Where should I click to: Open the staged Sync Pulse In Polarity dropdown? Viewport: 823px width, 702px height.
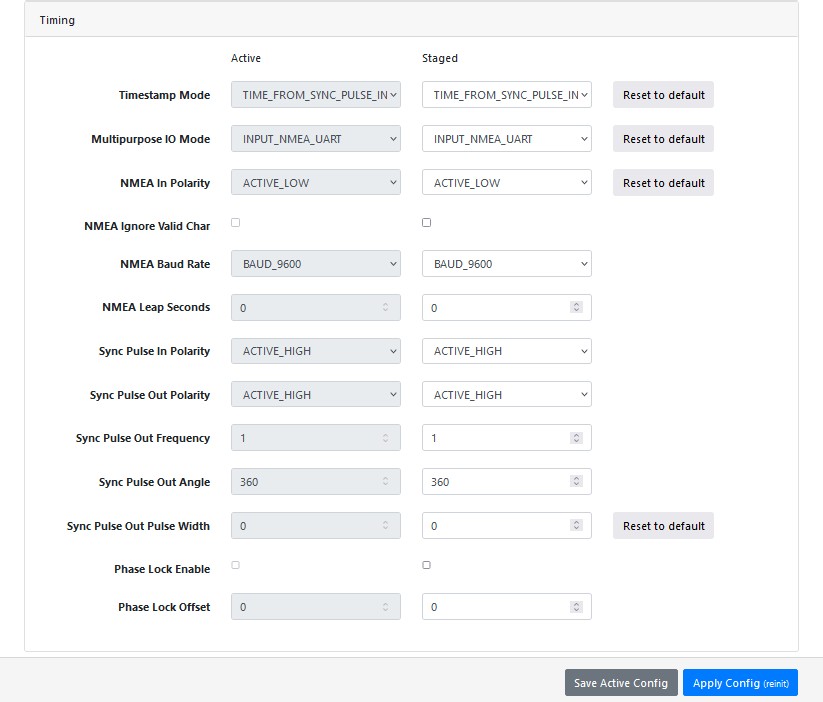pos(506,351)
